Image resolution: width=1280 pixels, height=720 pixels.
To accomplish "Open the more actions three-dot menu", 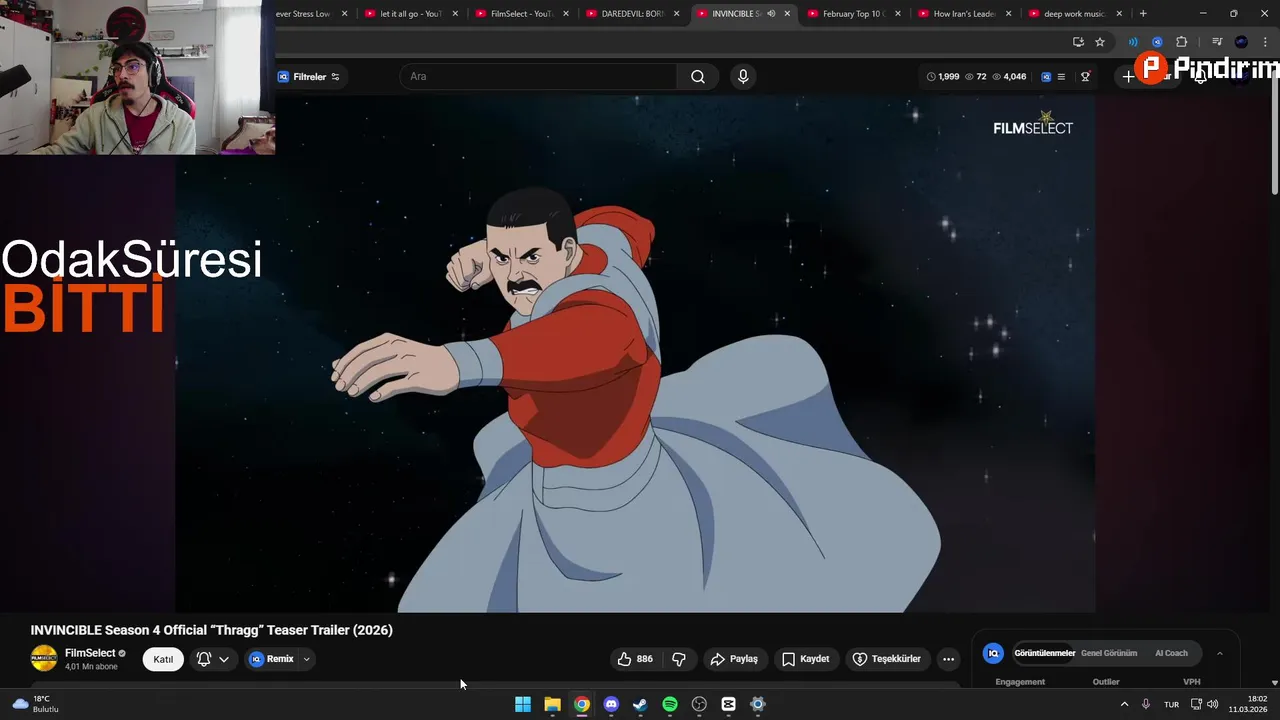I will (948, 659).
